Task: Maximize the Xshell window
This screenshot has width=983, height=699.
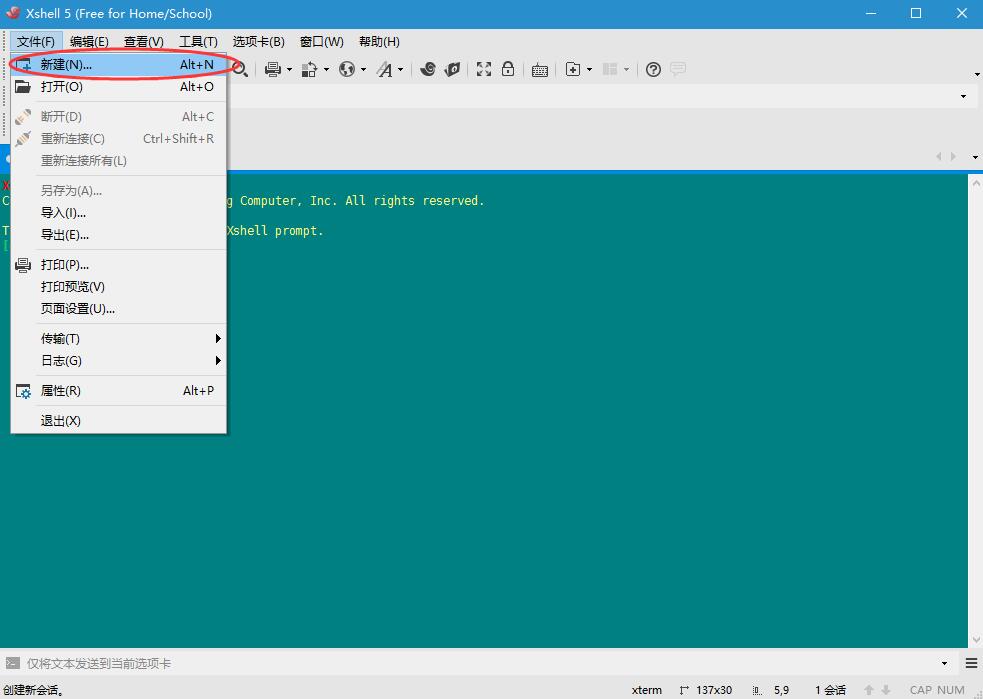Action: 916,13
